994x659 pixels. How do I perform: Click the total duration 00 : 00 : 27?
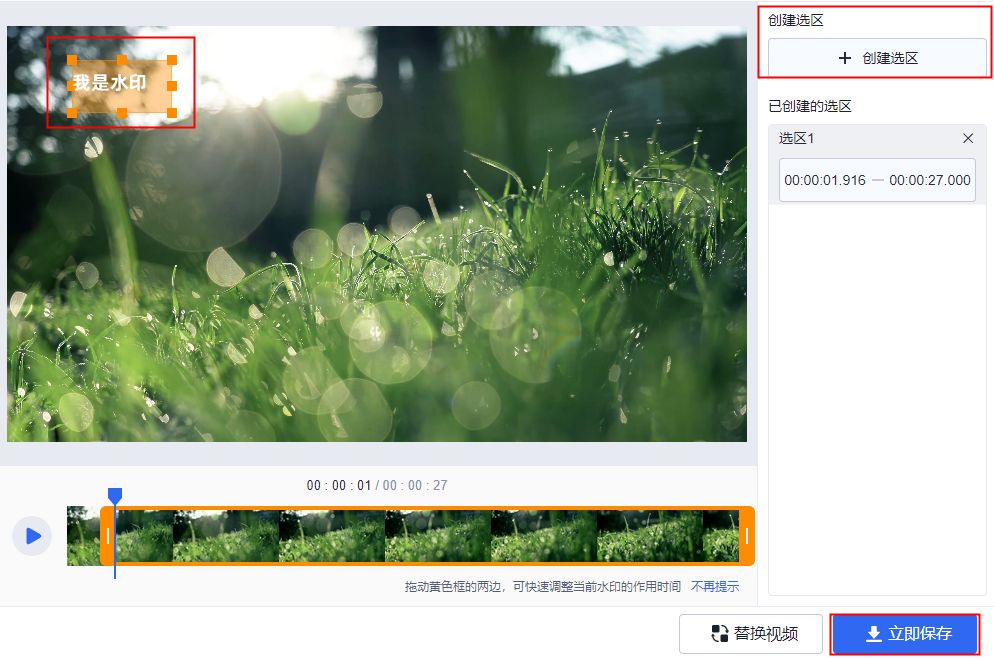coord(415,485)
